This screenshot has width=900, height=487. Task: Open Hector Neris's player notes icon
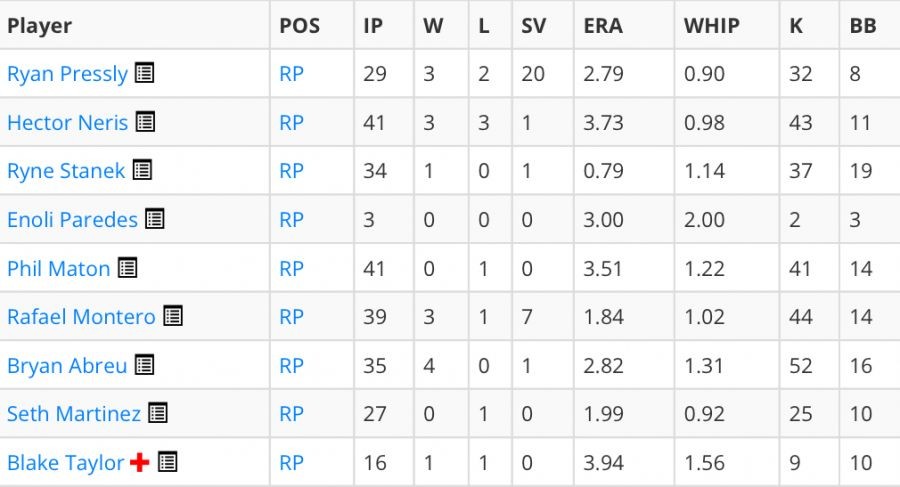(x=145, y=122)
